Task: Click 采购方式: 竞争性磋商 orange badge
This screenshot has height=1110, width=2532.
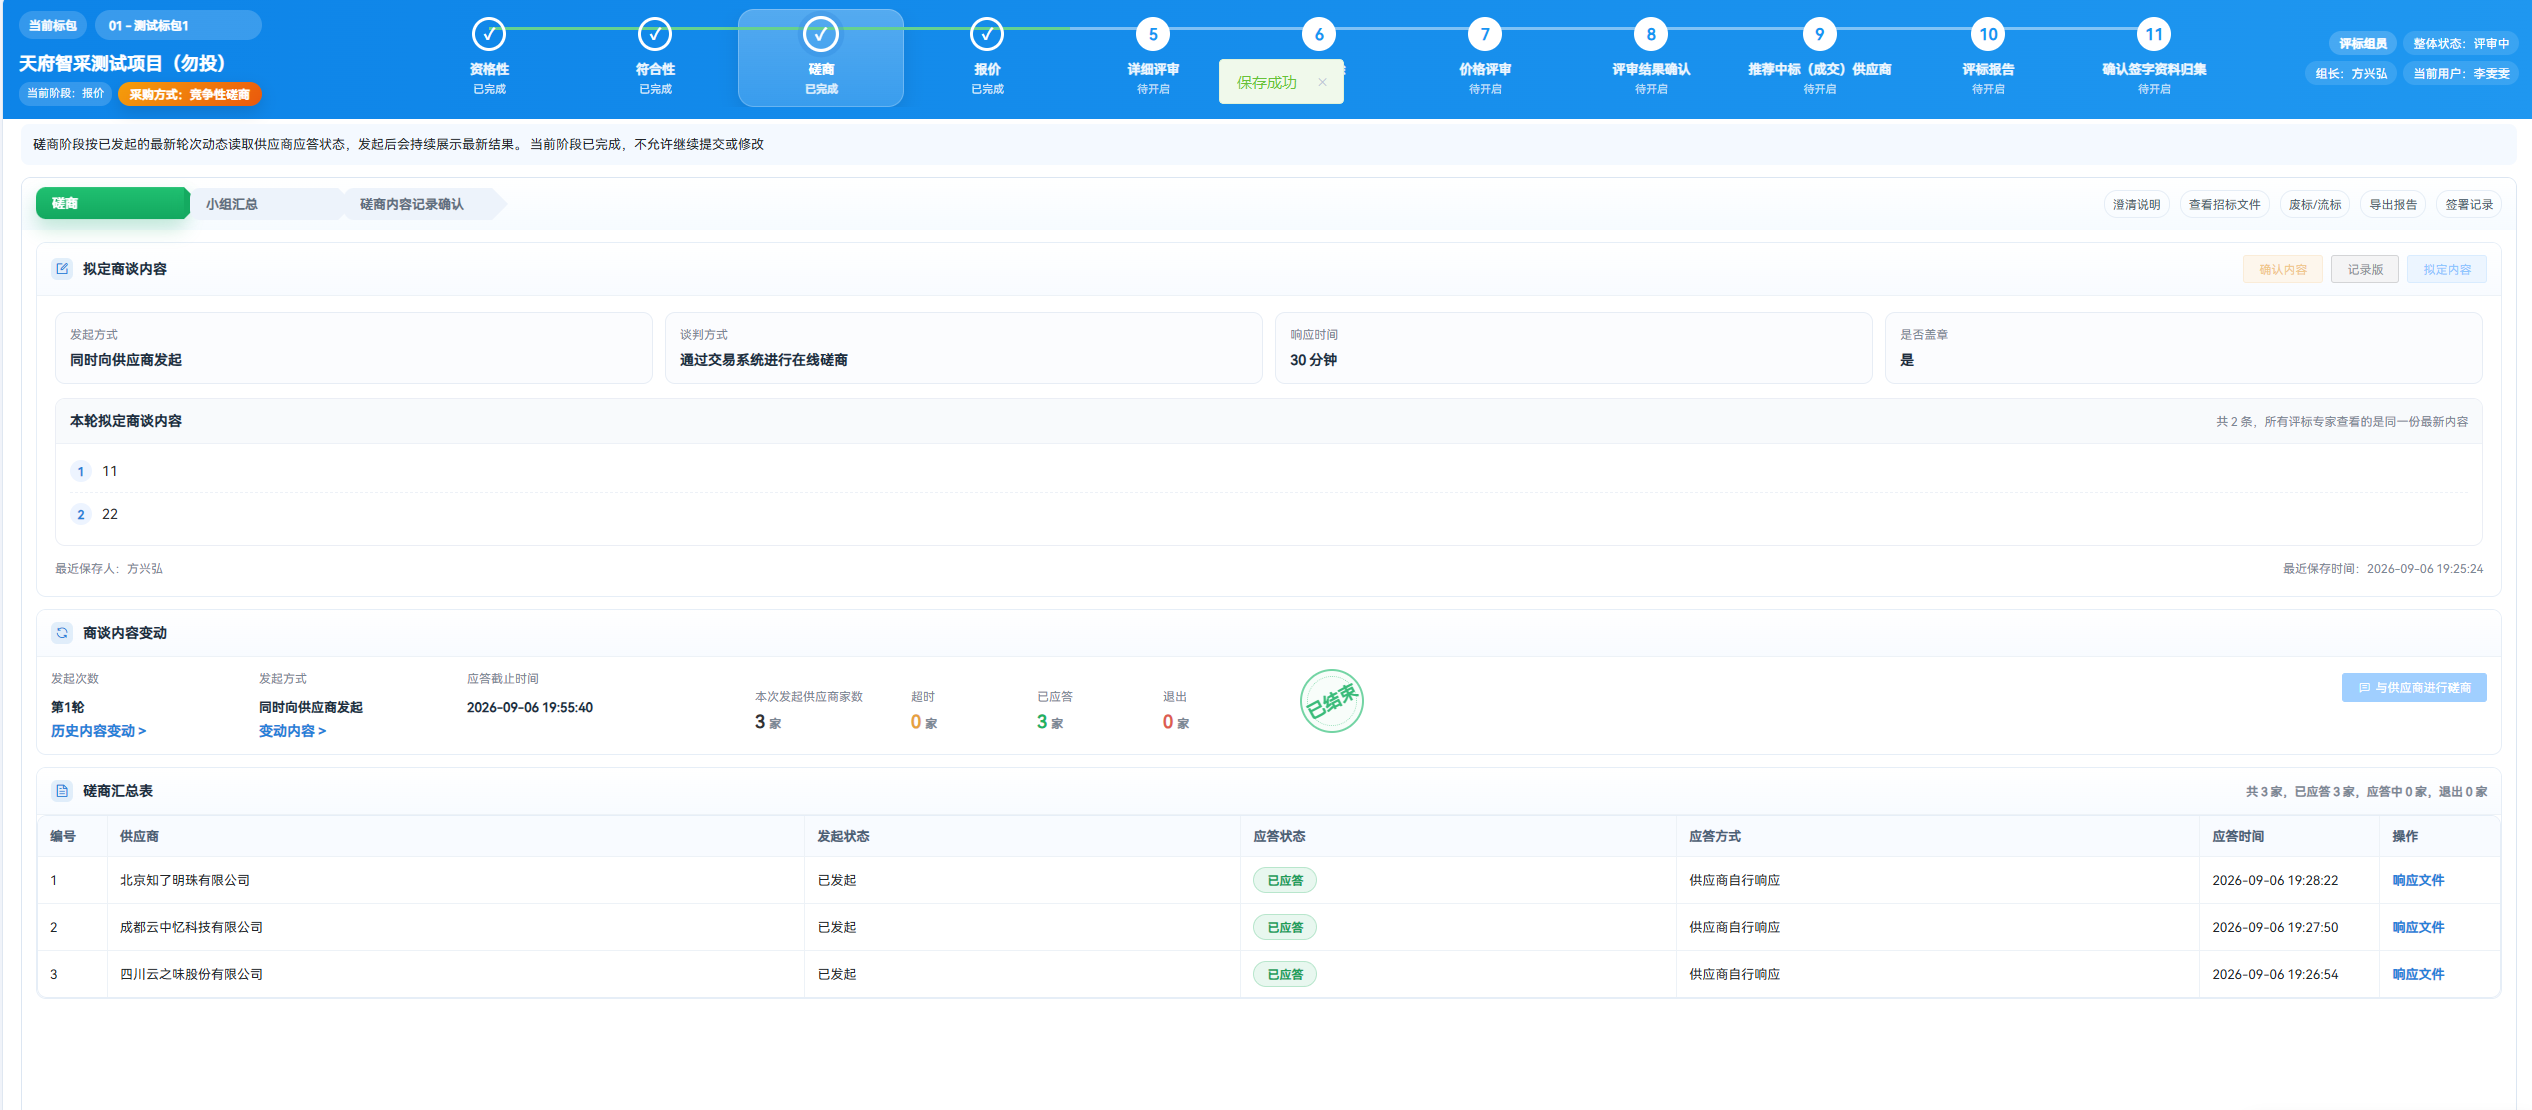Action: coord(190,94)
